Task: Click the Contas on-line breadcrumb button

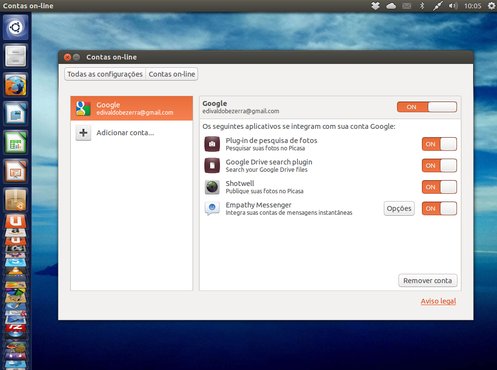Action: (x=172, y=74)
